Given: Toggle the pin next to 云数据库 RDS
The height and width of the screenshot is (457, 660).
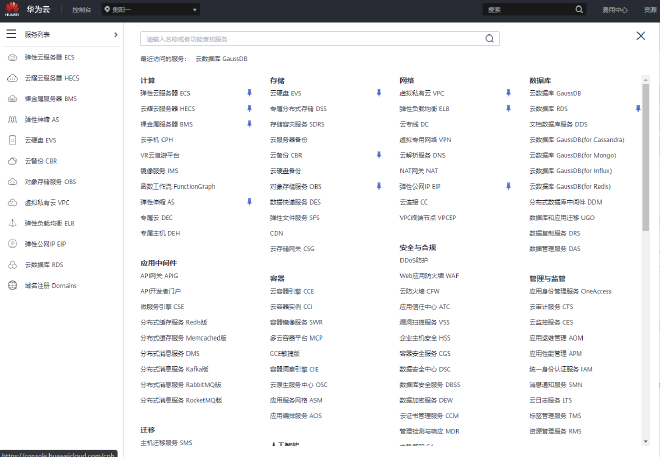Looking at the screenshot, I should (637, 108).
